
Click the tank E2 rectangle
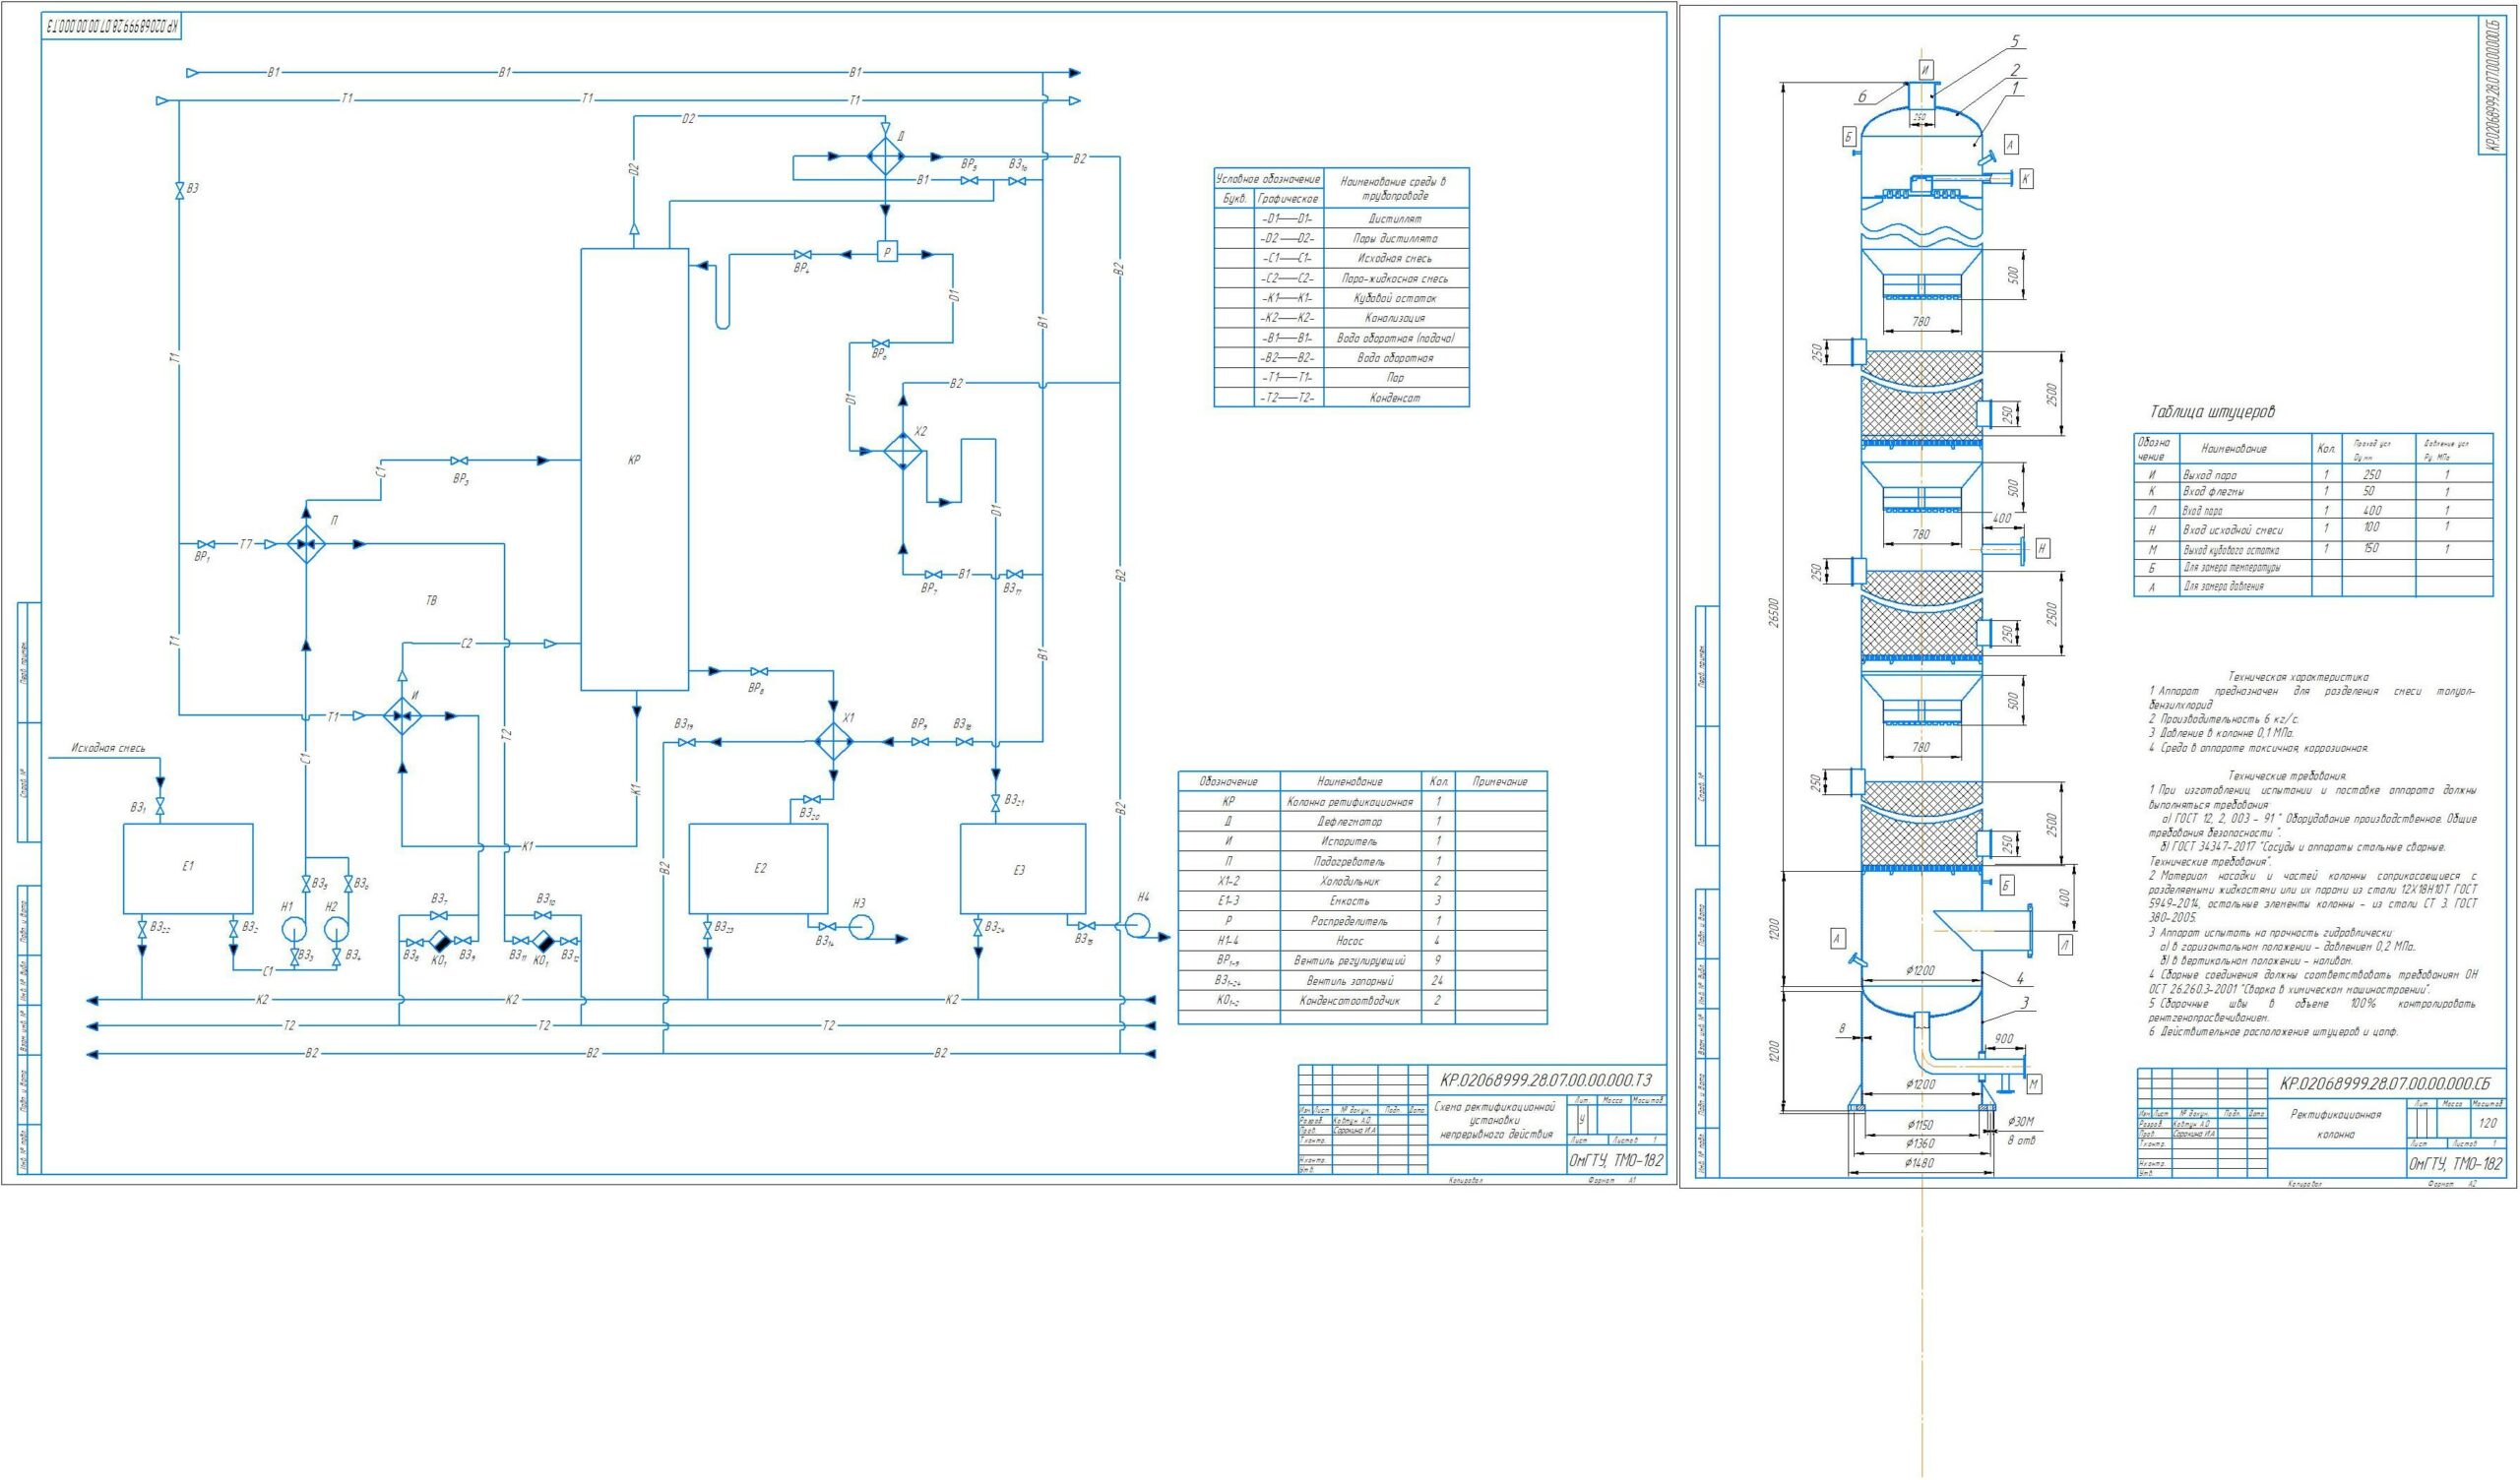click(x=759, y=868)
